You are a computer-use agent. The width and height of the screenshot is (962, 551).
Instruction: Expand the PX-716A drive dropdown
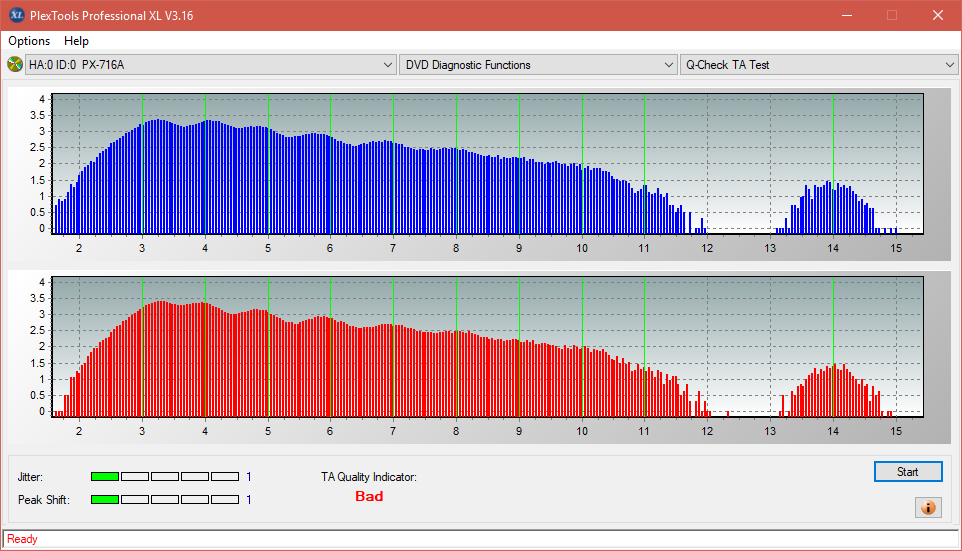pos(210,64)
